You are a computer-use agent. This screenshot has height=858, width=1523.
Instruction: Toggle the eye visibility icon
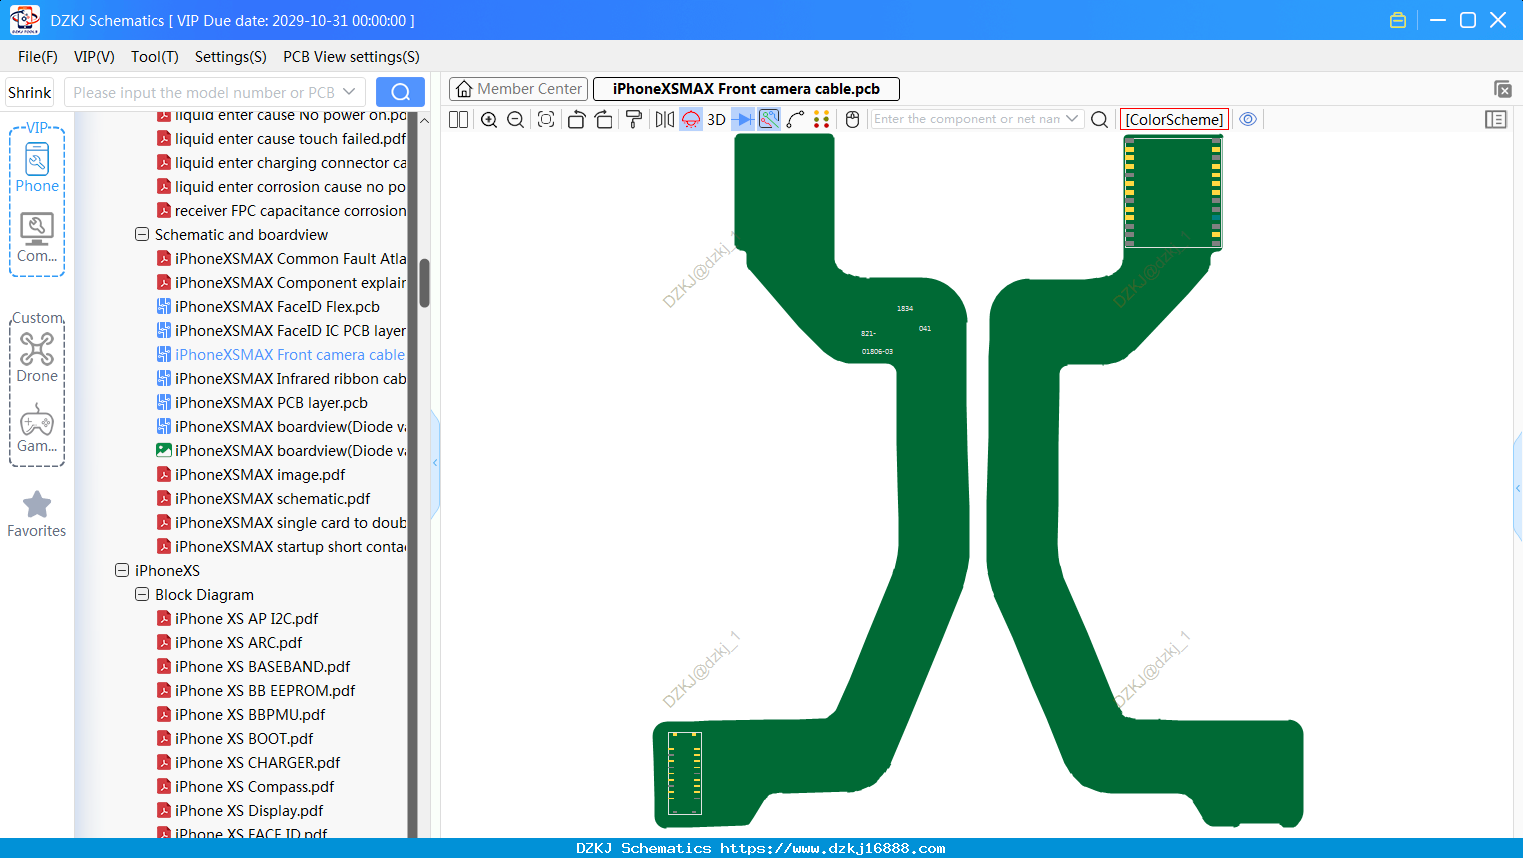[x=1248, y=119]
